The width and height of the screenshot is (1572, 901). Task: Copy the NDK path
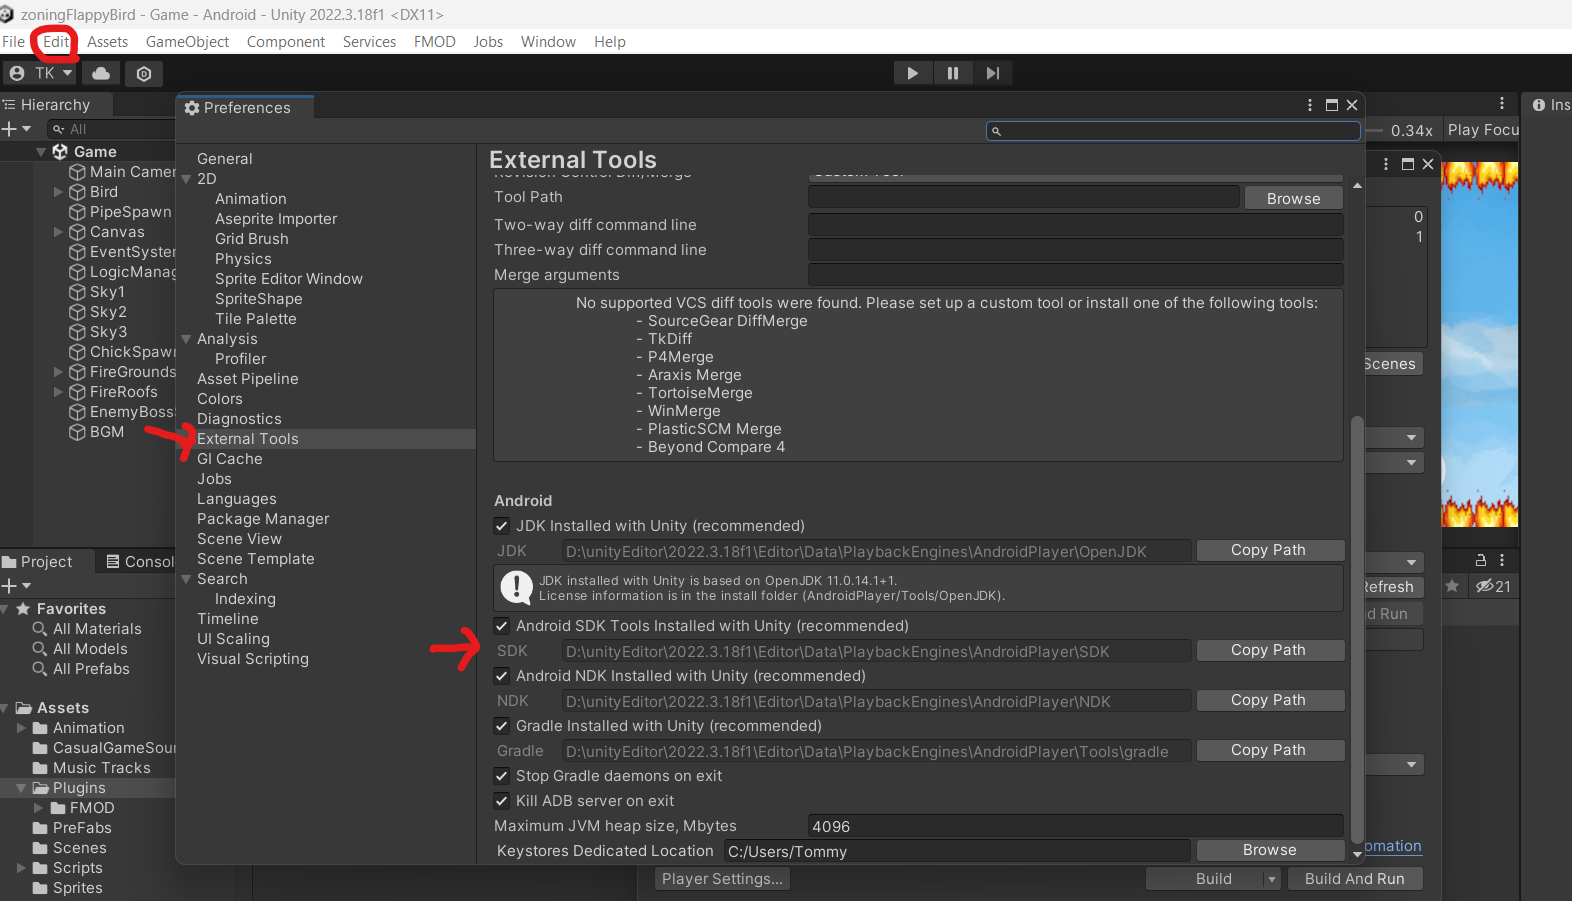1270,700
